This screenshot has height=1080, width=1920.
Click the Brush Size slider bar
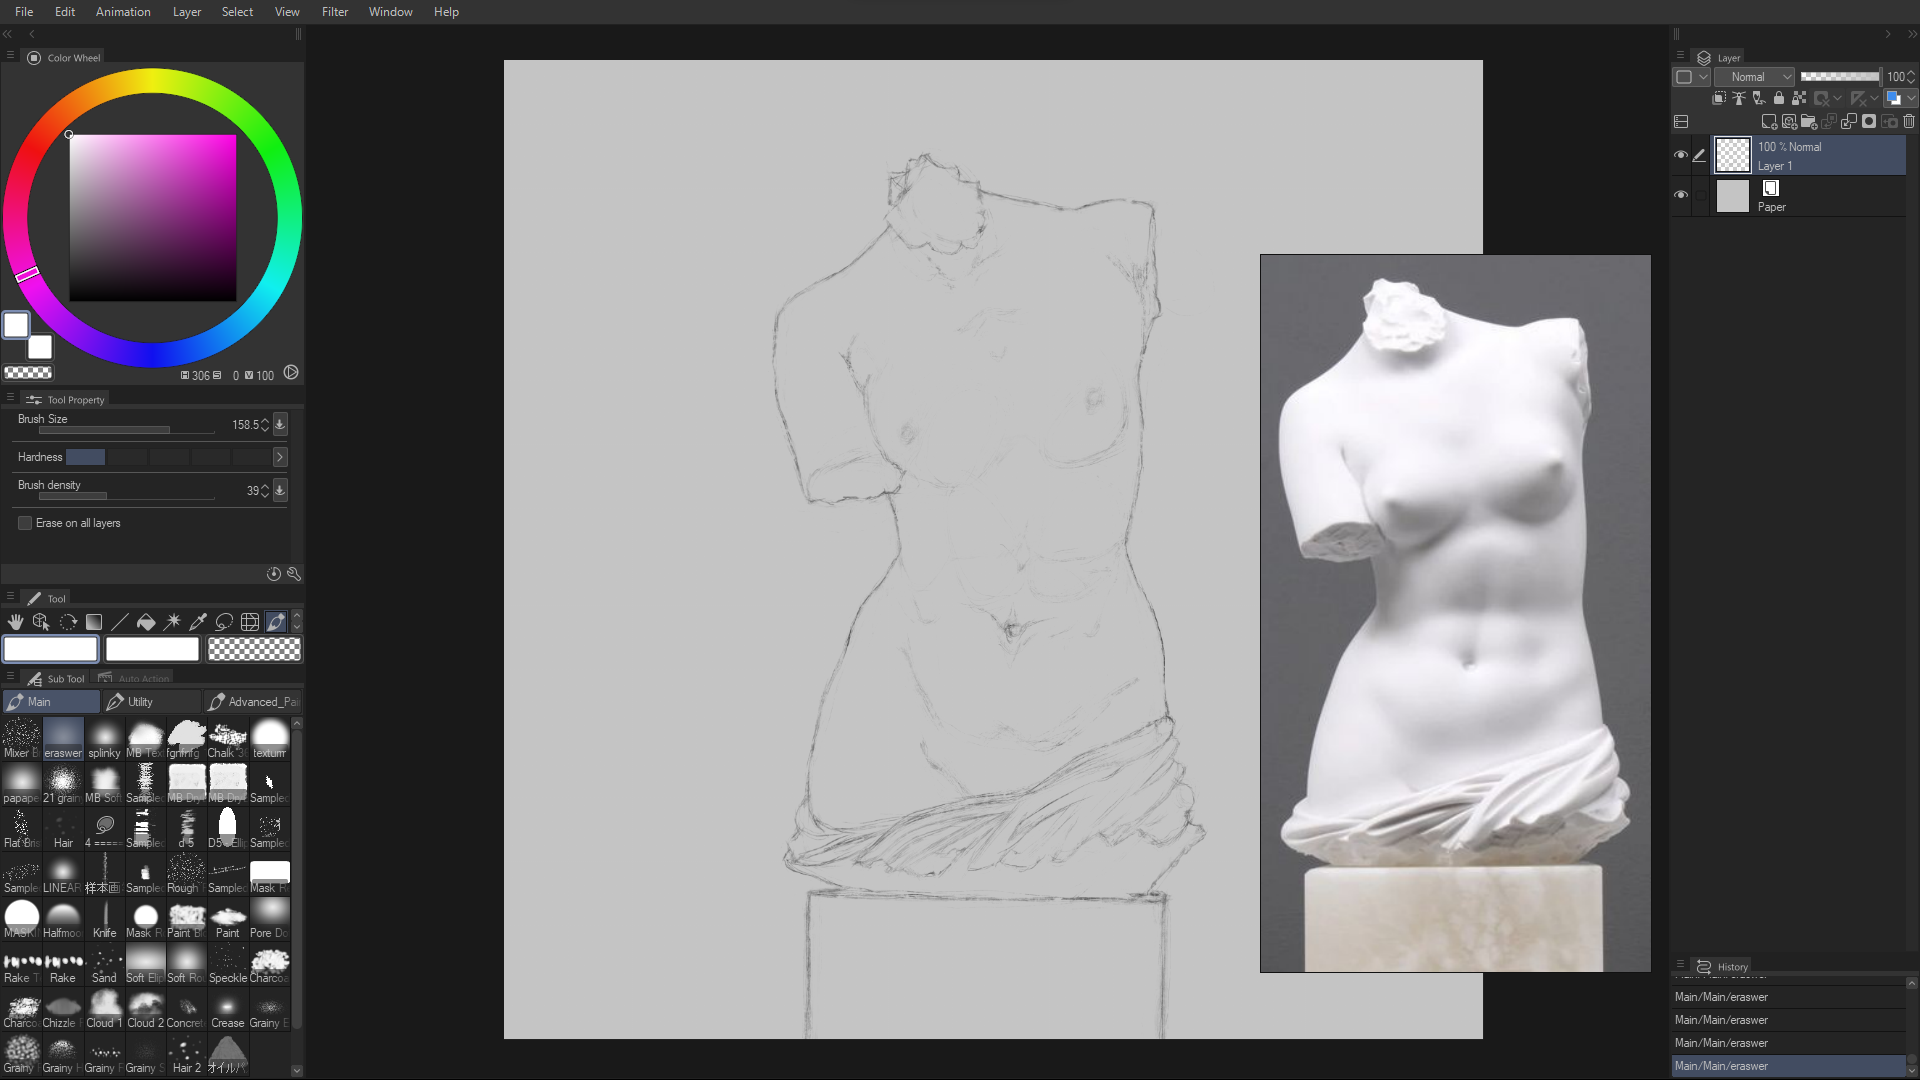127,430
